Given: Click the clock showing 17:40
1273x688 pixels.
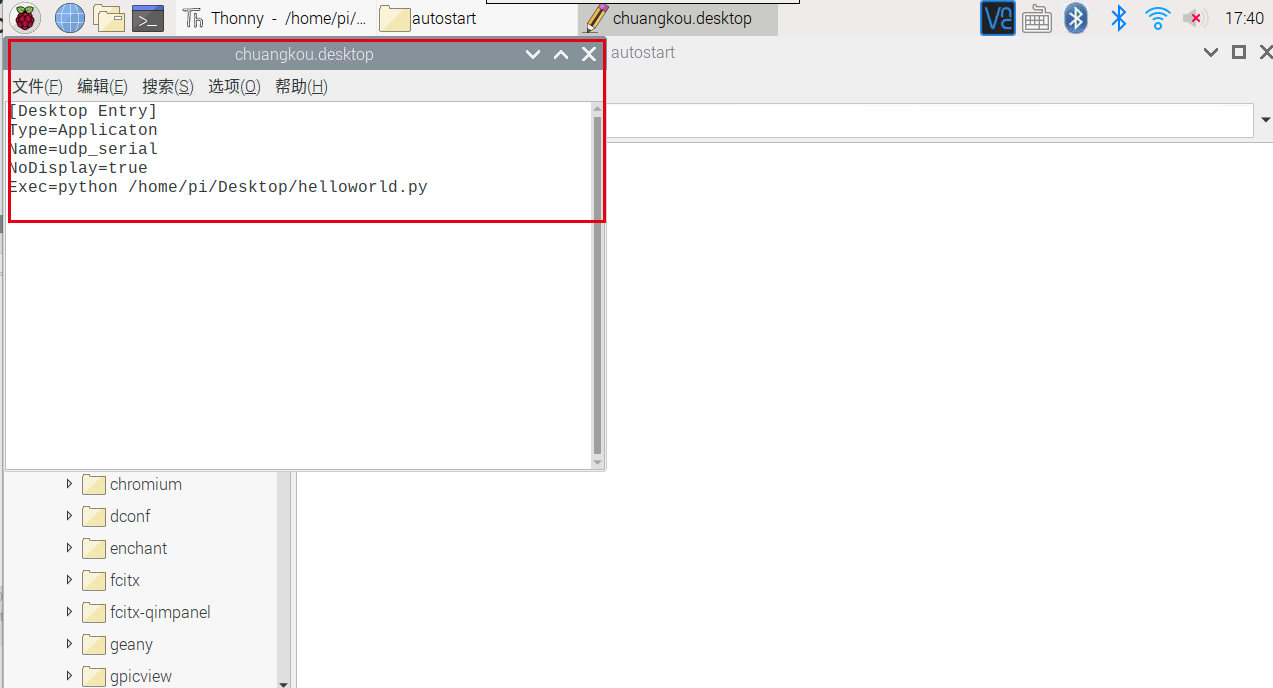Looking at the screenshot, I should [x=1244, y=18].
